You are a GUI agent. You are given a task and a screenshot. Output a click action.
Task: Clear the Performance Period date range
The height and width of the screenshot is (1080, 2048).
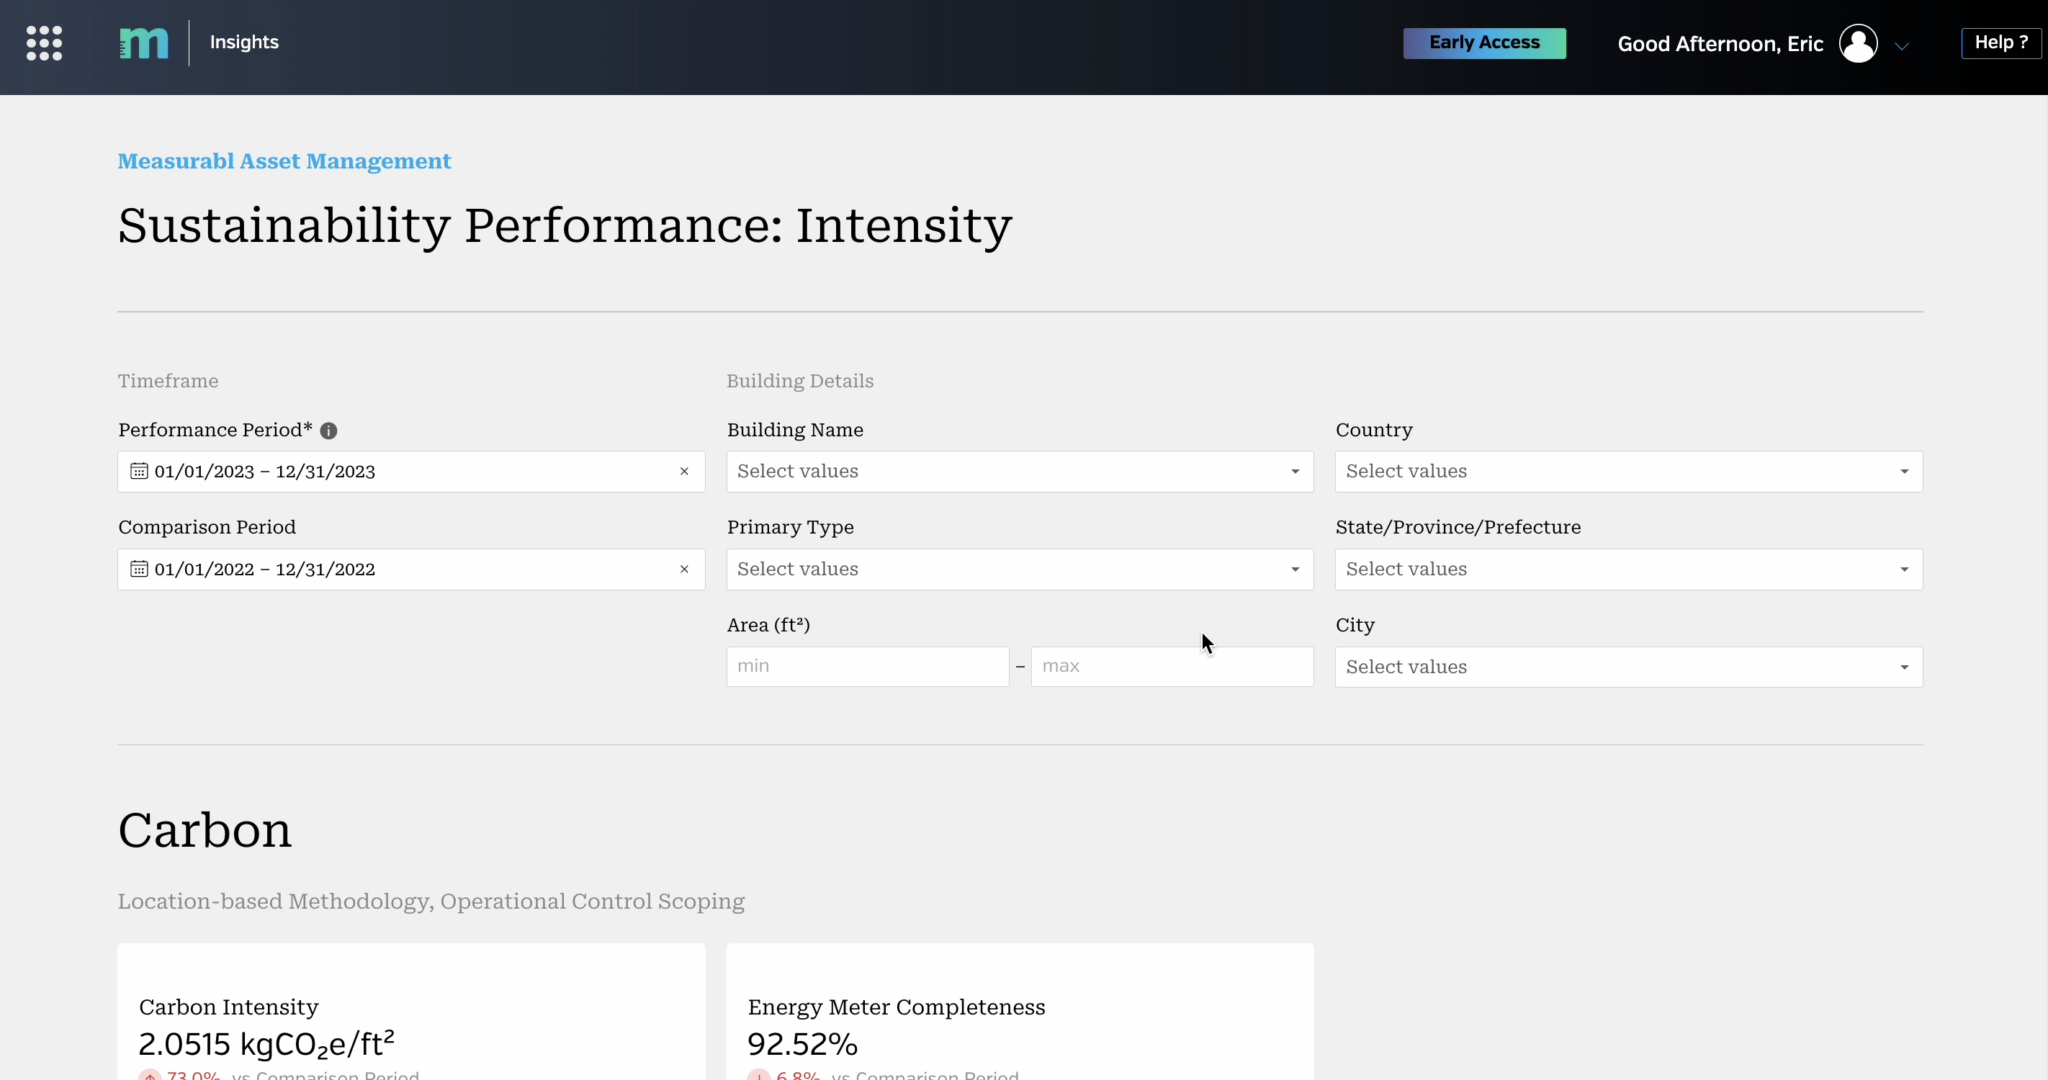pos(685,471)
